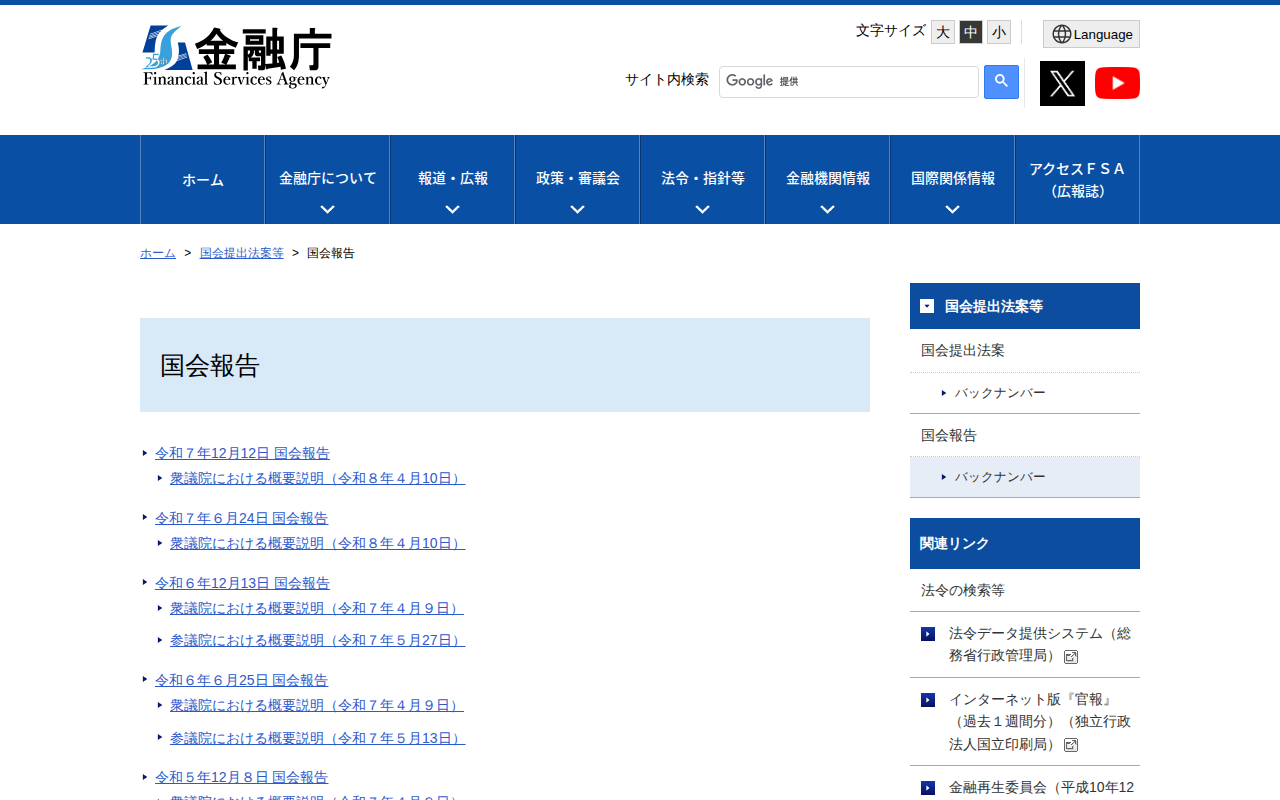Click 国会提出法案等 breadcrumb link
This screenshot has width=1280, height=800.
(x=242, y=253)
